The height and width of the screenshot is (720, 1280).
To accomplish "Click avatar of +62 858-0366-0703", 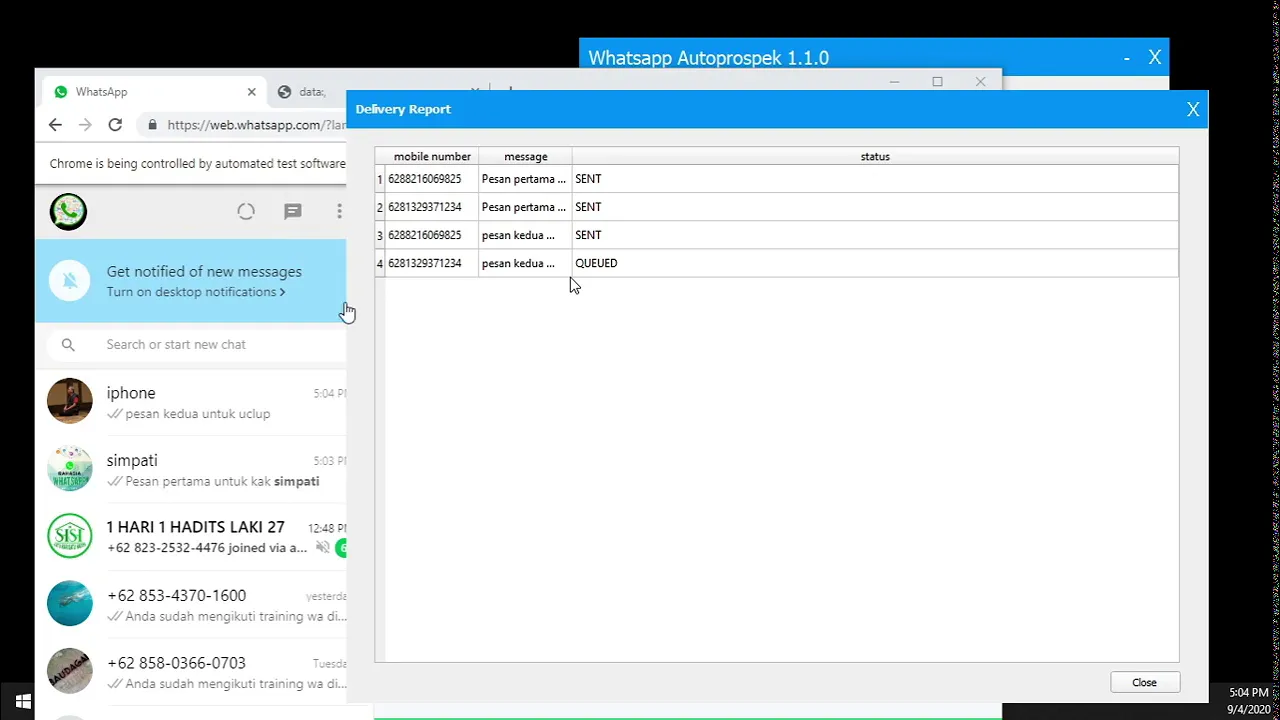I will pos(70,671).
